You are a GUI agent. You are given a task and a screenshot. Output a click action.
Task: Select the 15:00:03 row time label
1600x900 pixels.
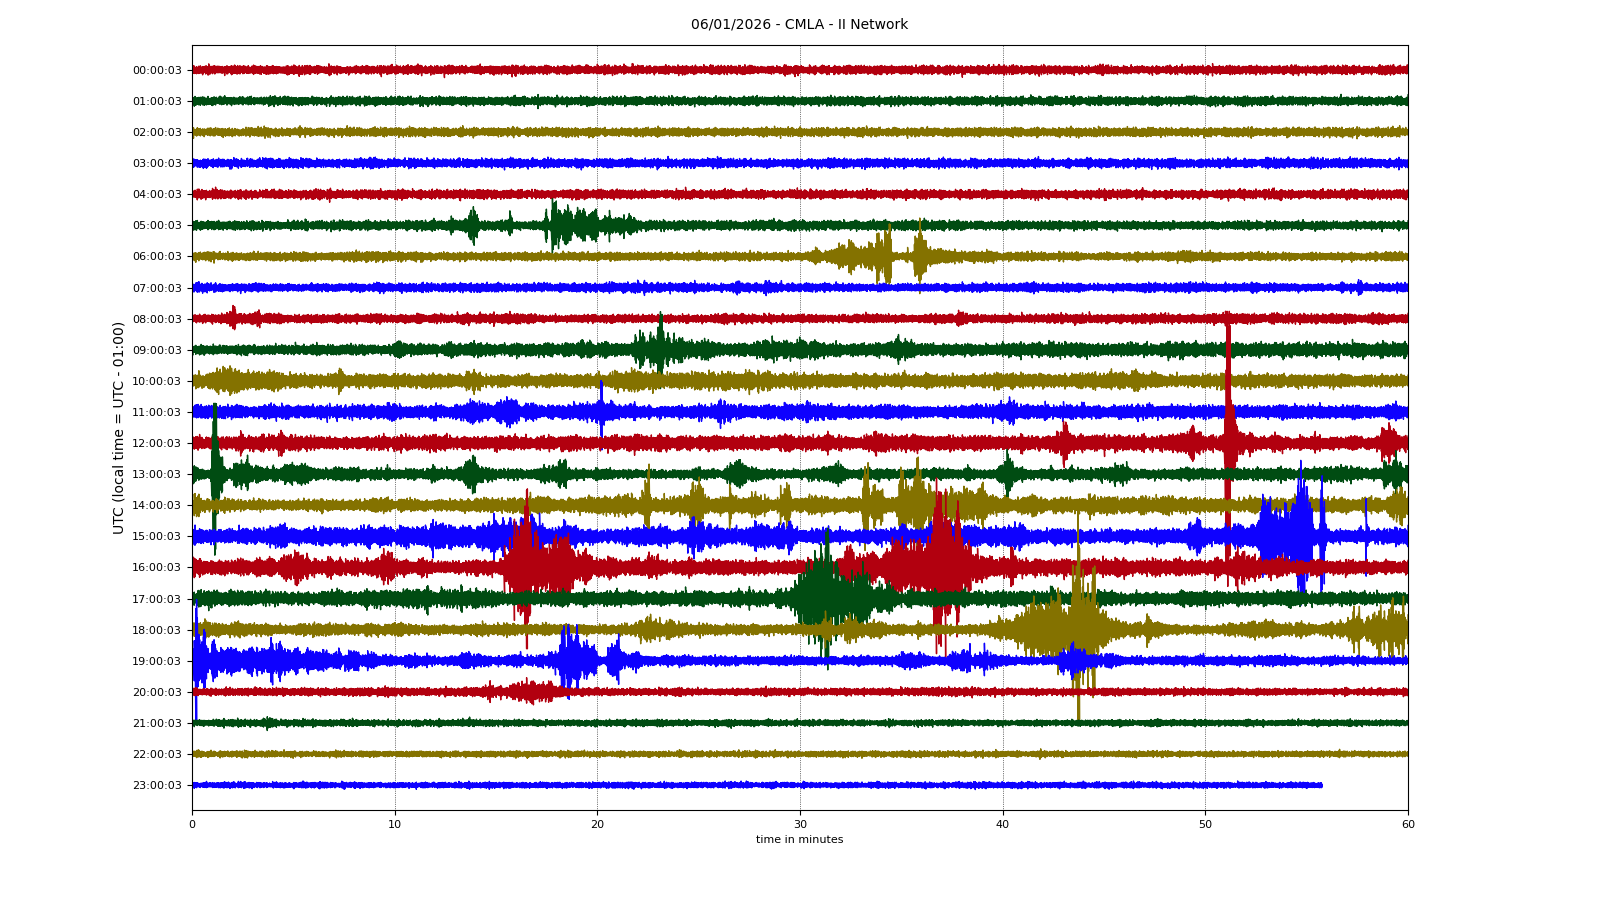click(x=157, y=537)
